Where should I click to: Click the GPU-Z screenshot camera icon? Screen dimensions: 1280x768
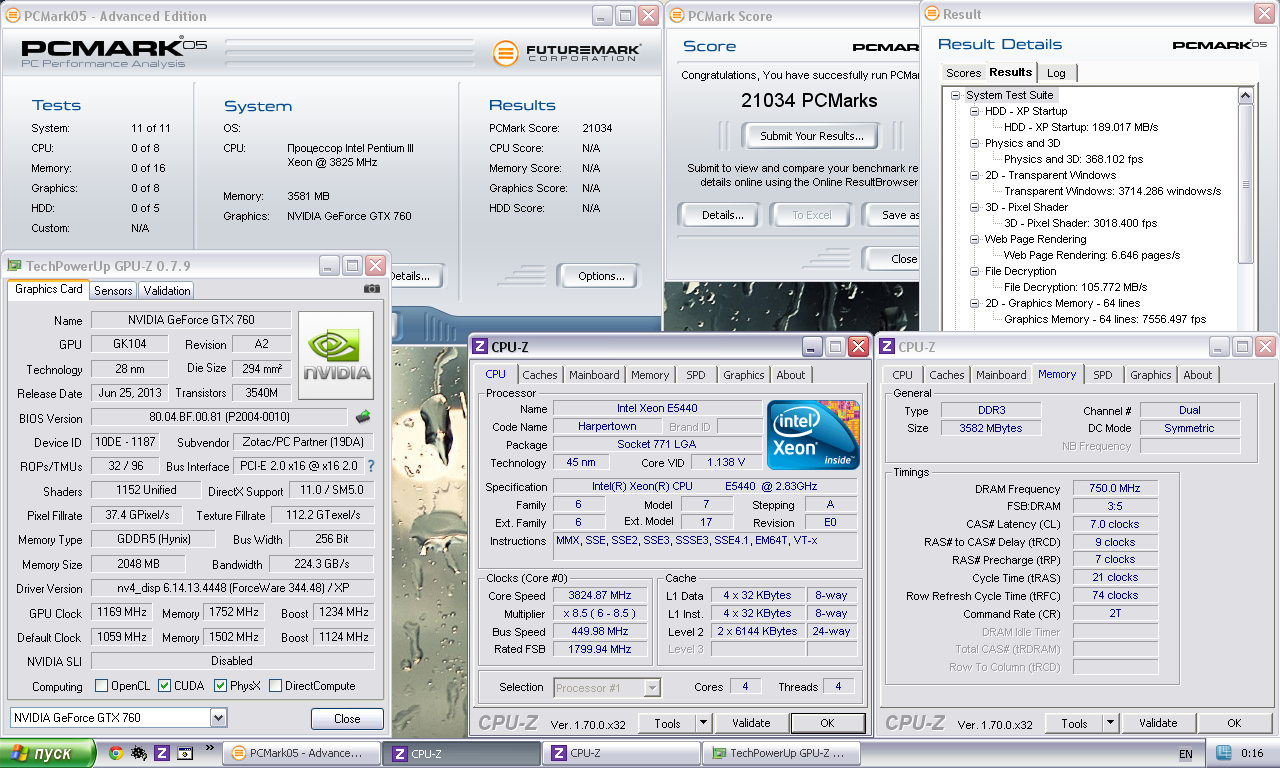pos(372,289)
